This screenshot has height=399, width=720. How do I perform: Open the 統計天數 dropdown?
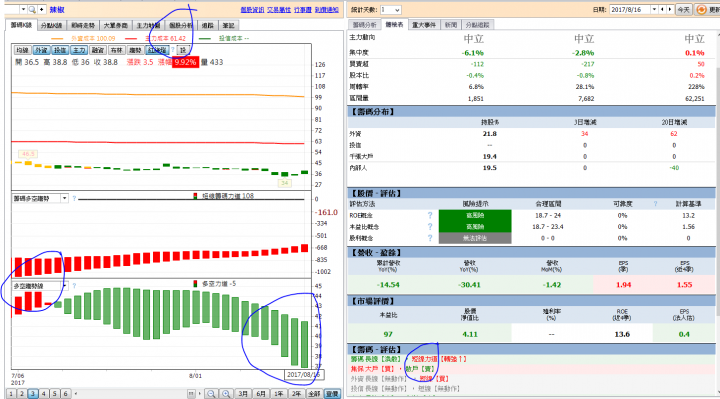[390, 10]
